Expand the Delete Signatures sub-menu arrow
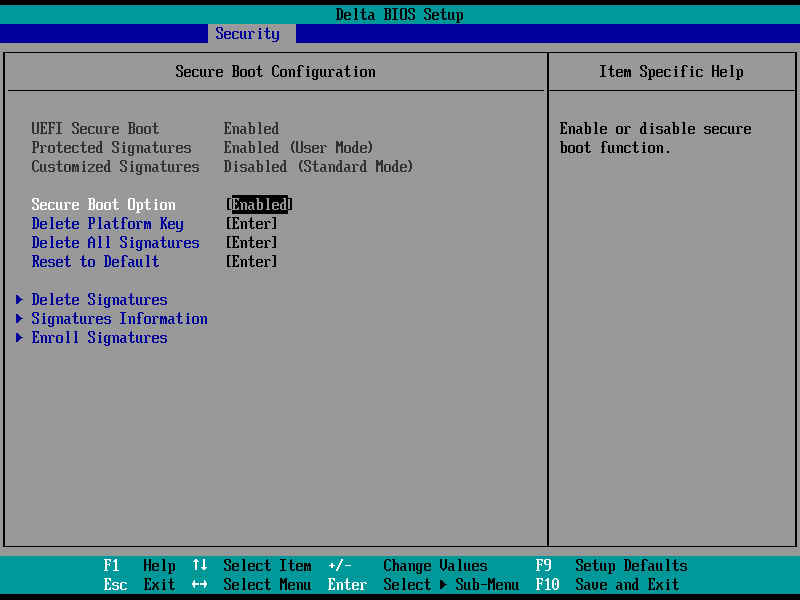This screenshot has height=600, width=800. pos(19,299)
